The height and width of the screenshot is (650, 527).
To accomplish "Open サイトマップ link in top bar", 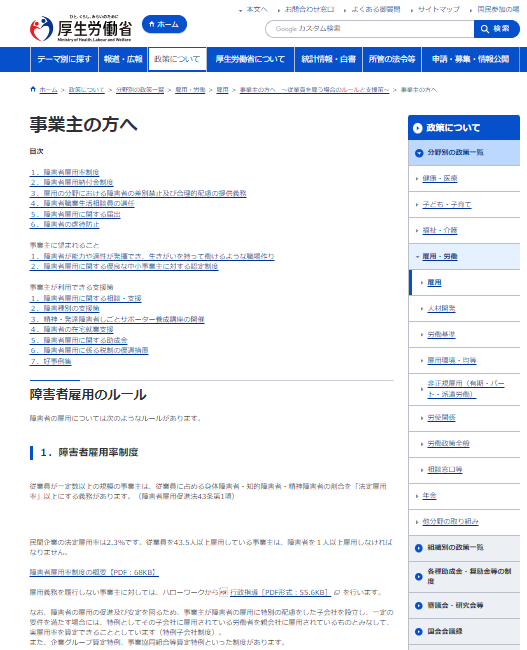I will click(x=438, y=9).
